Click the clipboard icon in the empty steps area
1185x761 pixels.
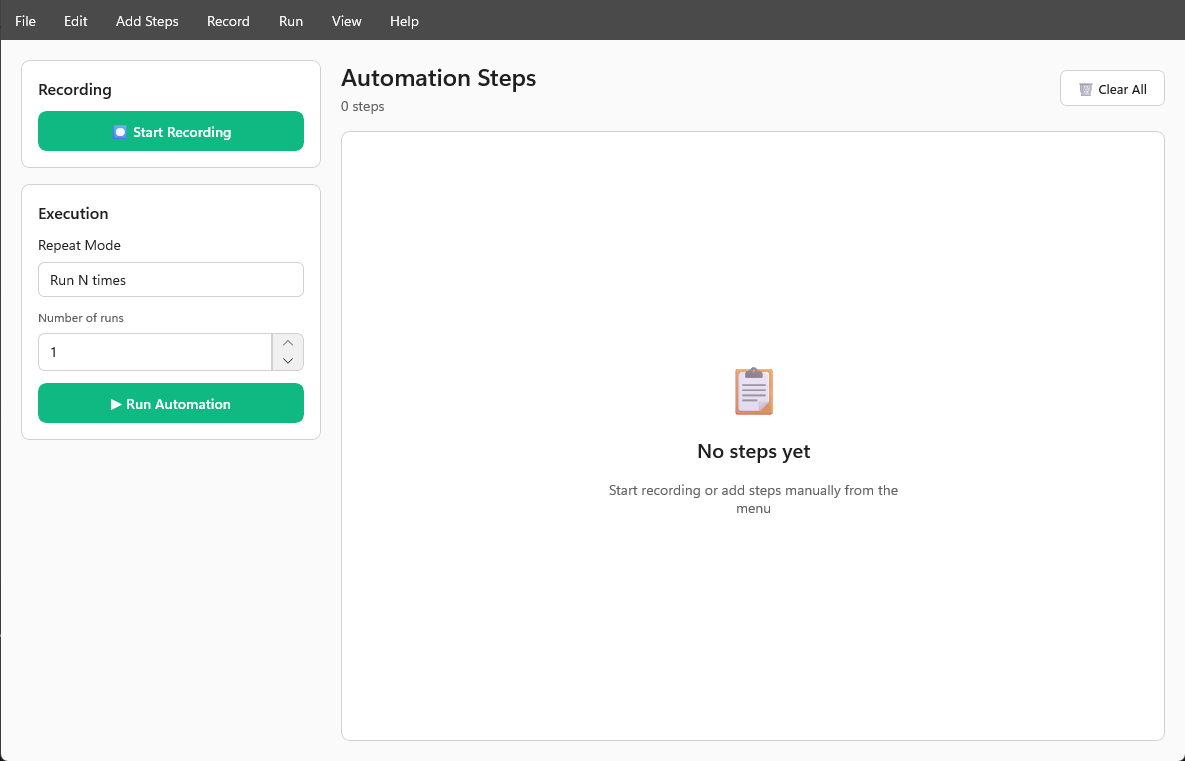(754, 391)
